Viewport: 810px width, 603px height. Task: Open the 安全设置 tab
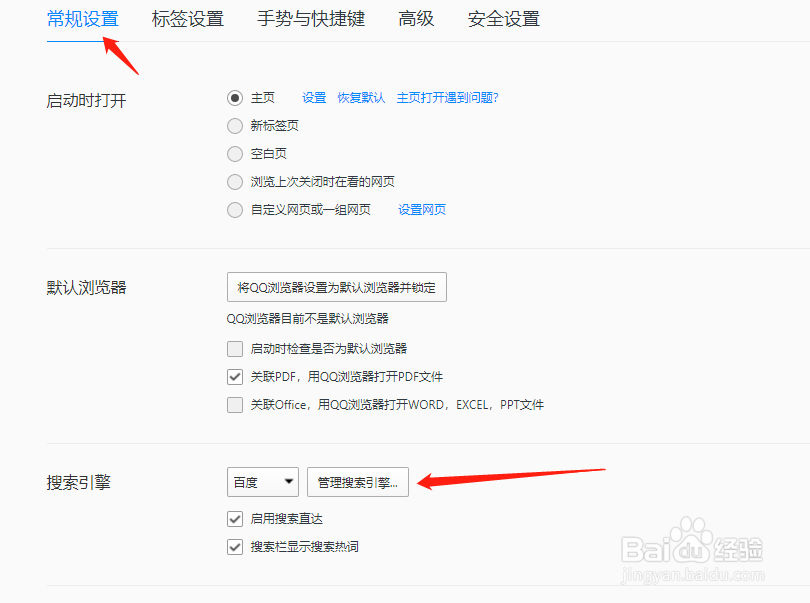[504, 19]
